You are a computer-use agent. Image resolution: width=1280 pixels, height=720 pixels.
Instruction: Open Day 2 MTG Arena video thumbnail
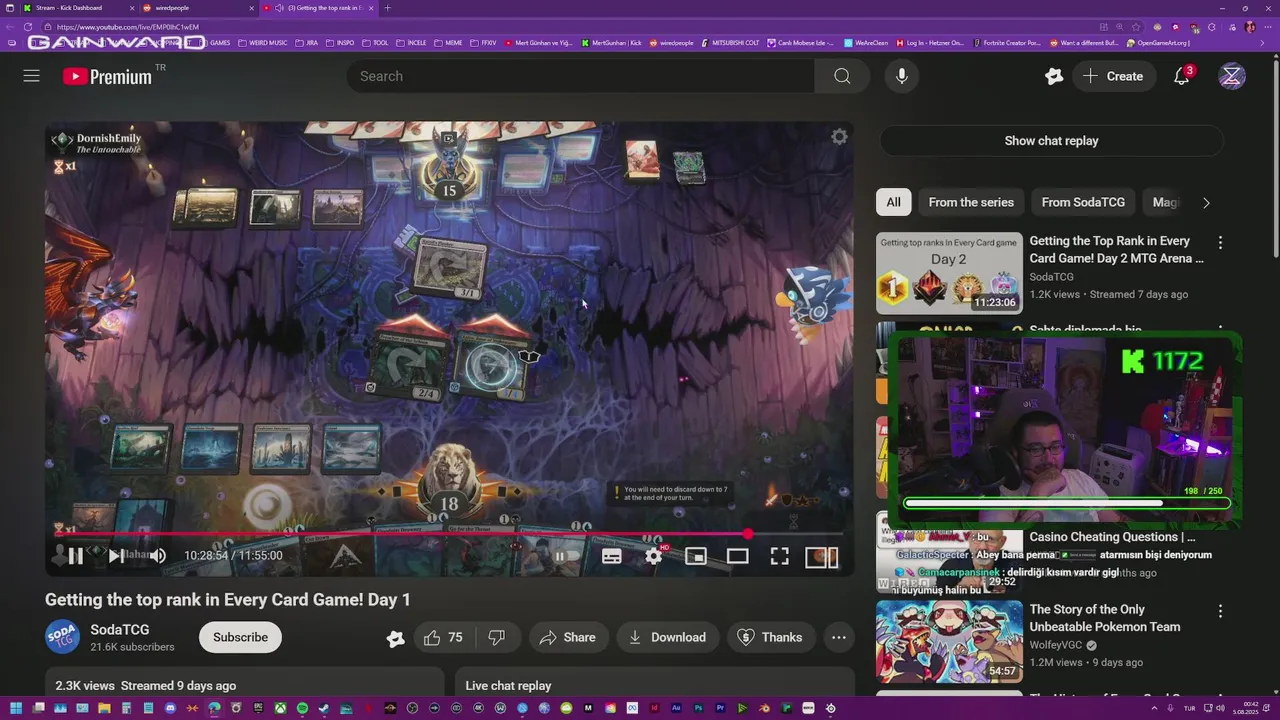(949, 274)
